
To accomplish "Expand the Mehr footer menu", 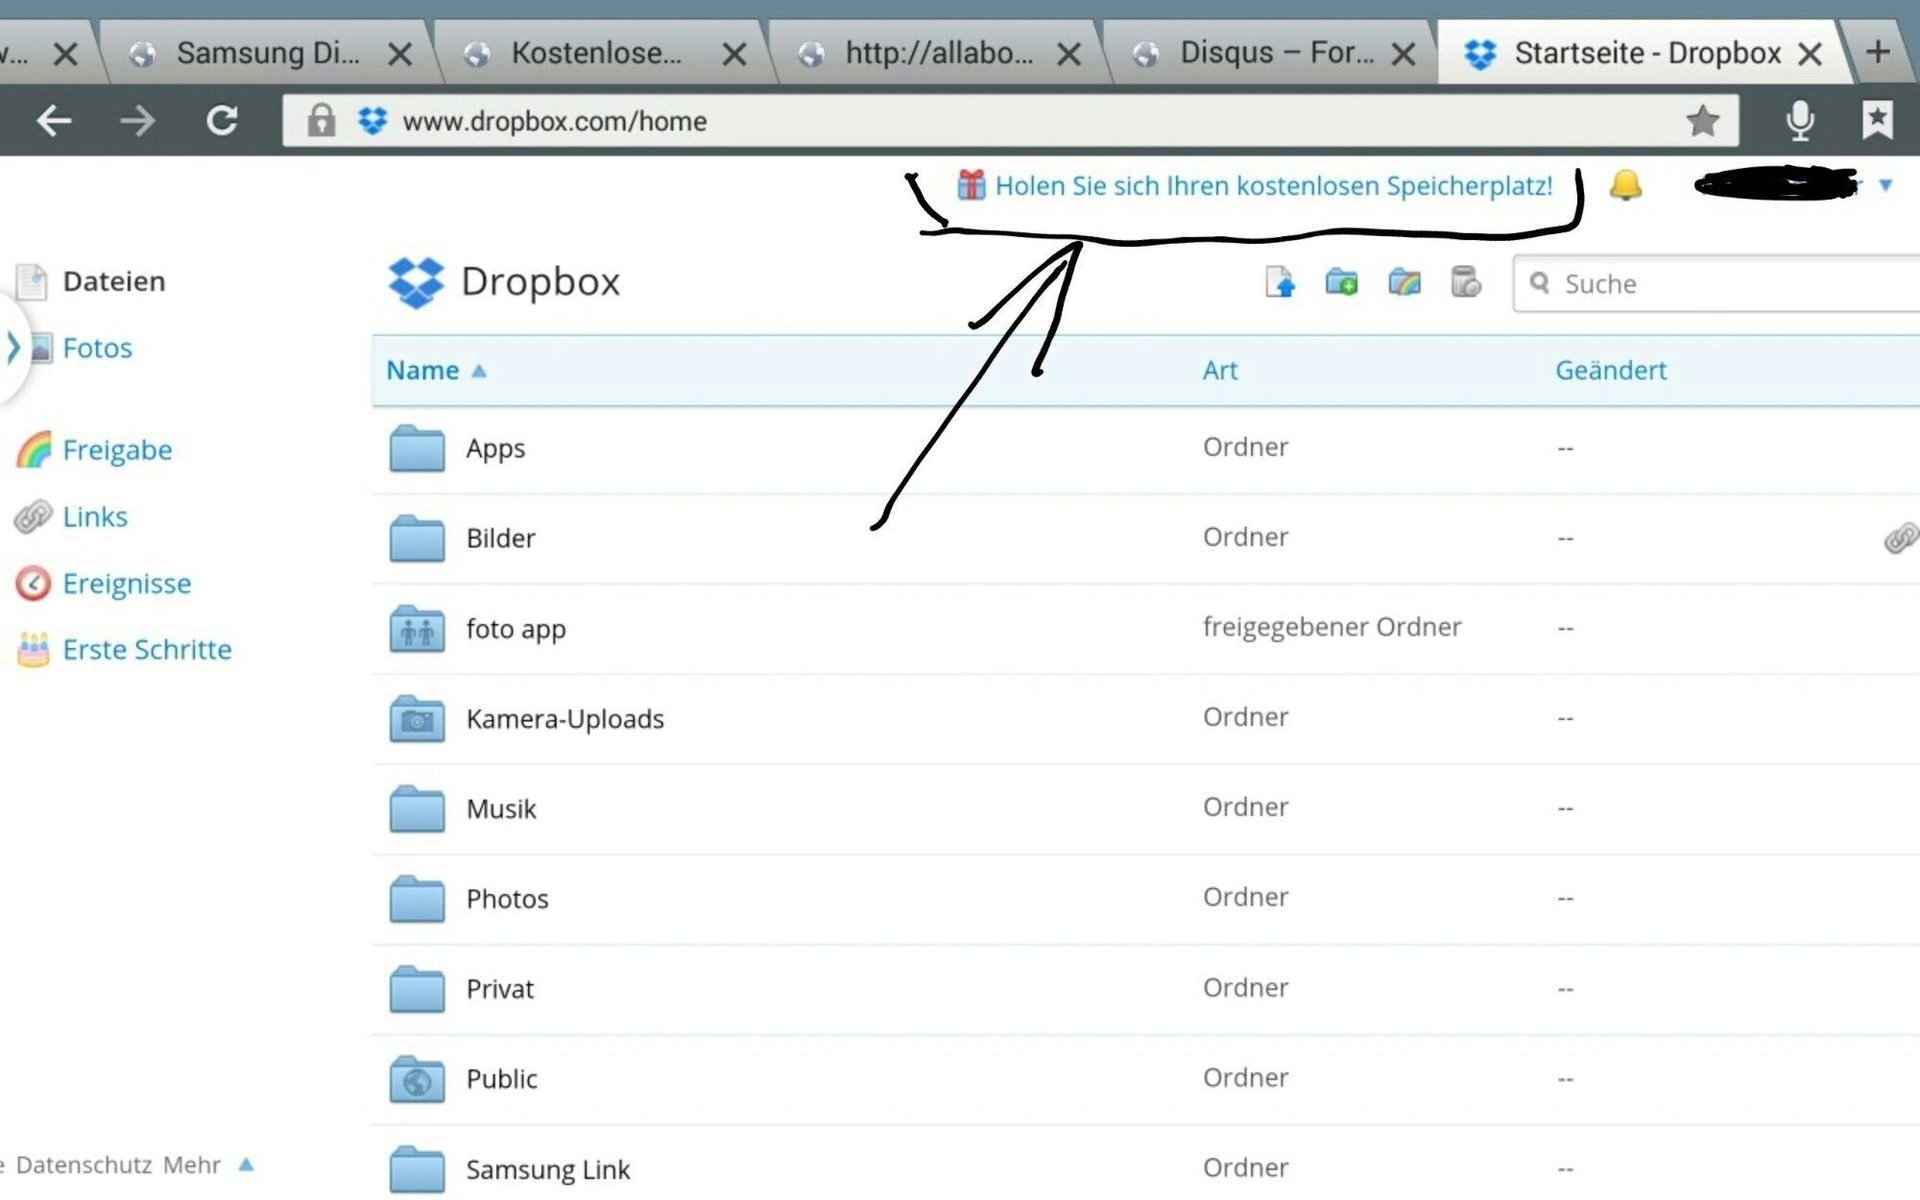I will coord(208,1165).
